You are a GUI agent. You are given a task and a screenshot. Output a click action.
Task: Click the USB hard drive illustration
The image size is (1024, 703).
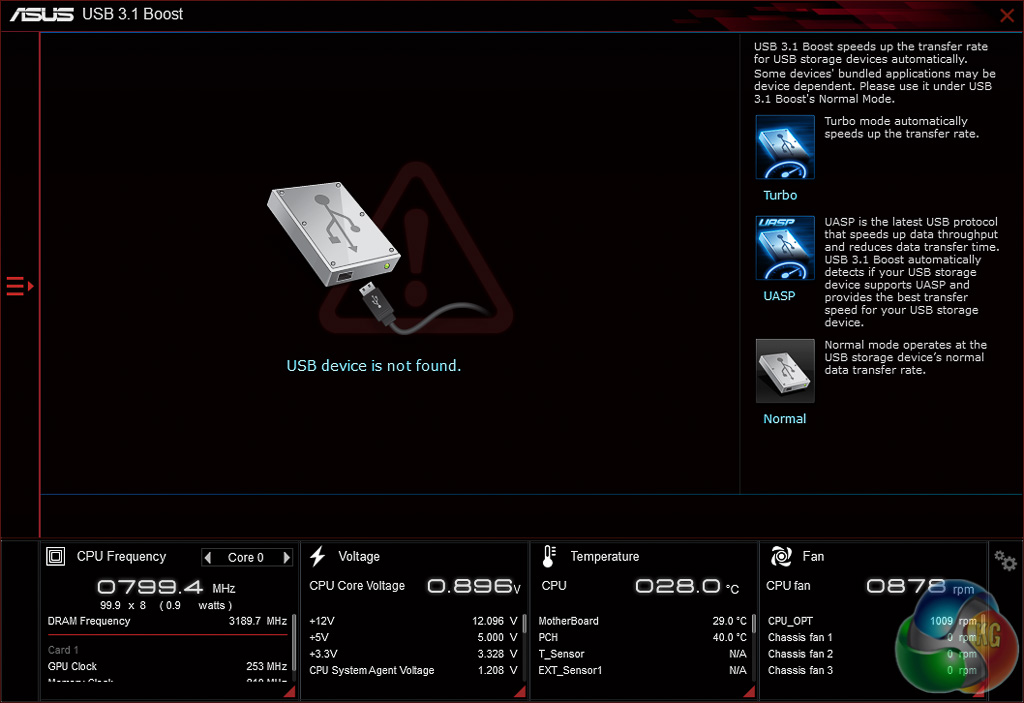[x=333, y=233]
